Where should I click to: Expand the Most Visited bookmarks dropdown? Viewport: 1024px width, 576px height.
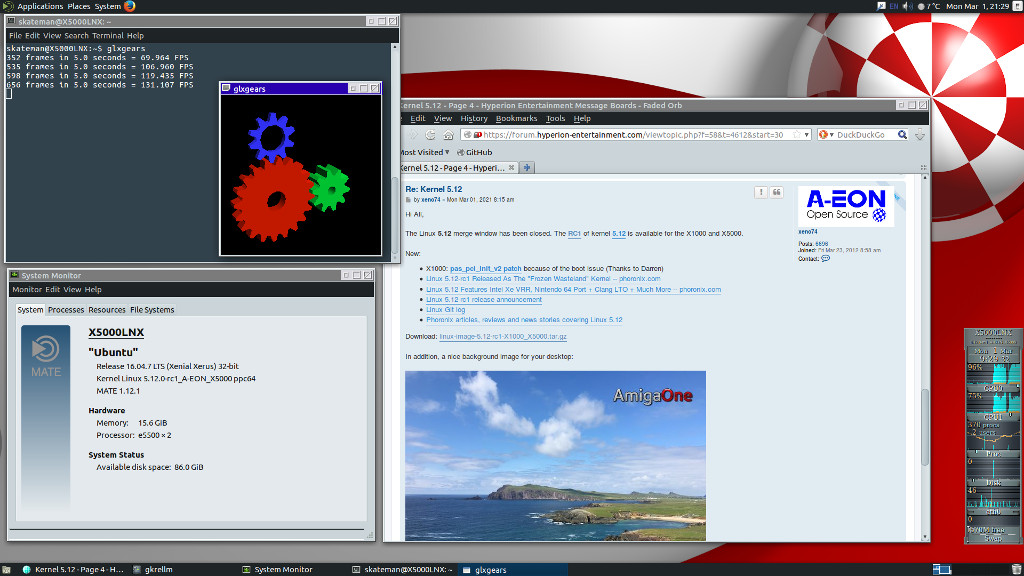pos(424,152)
